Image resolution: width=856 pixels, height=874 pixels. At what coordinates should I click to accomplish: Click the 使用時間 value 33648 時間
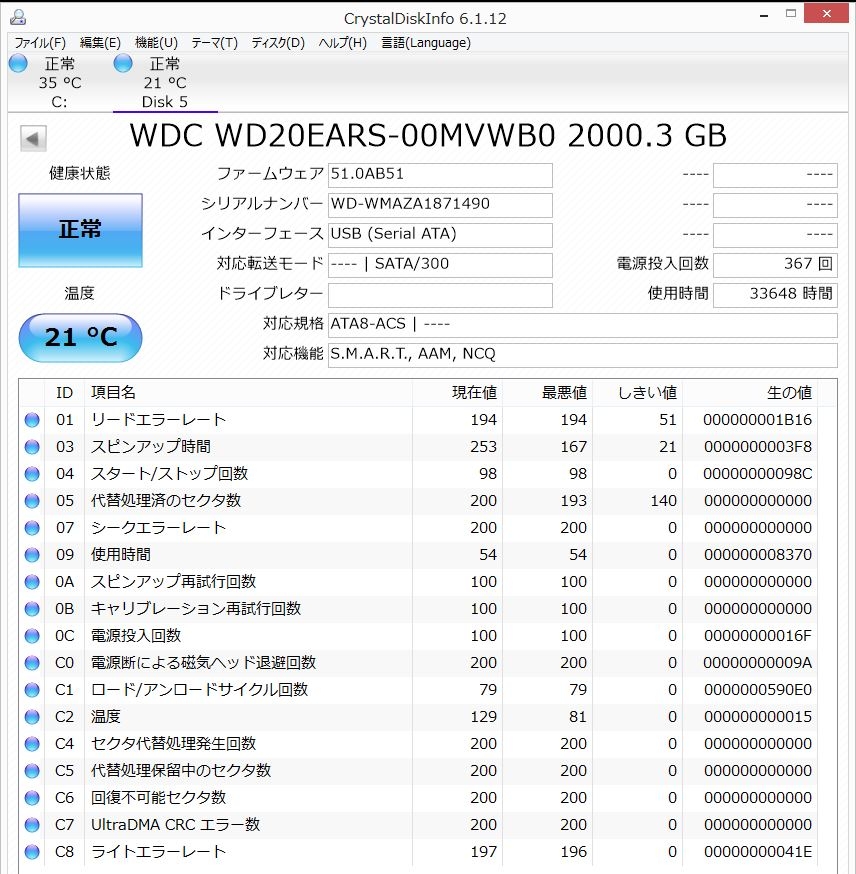[775, 295]
